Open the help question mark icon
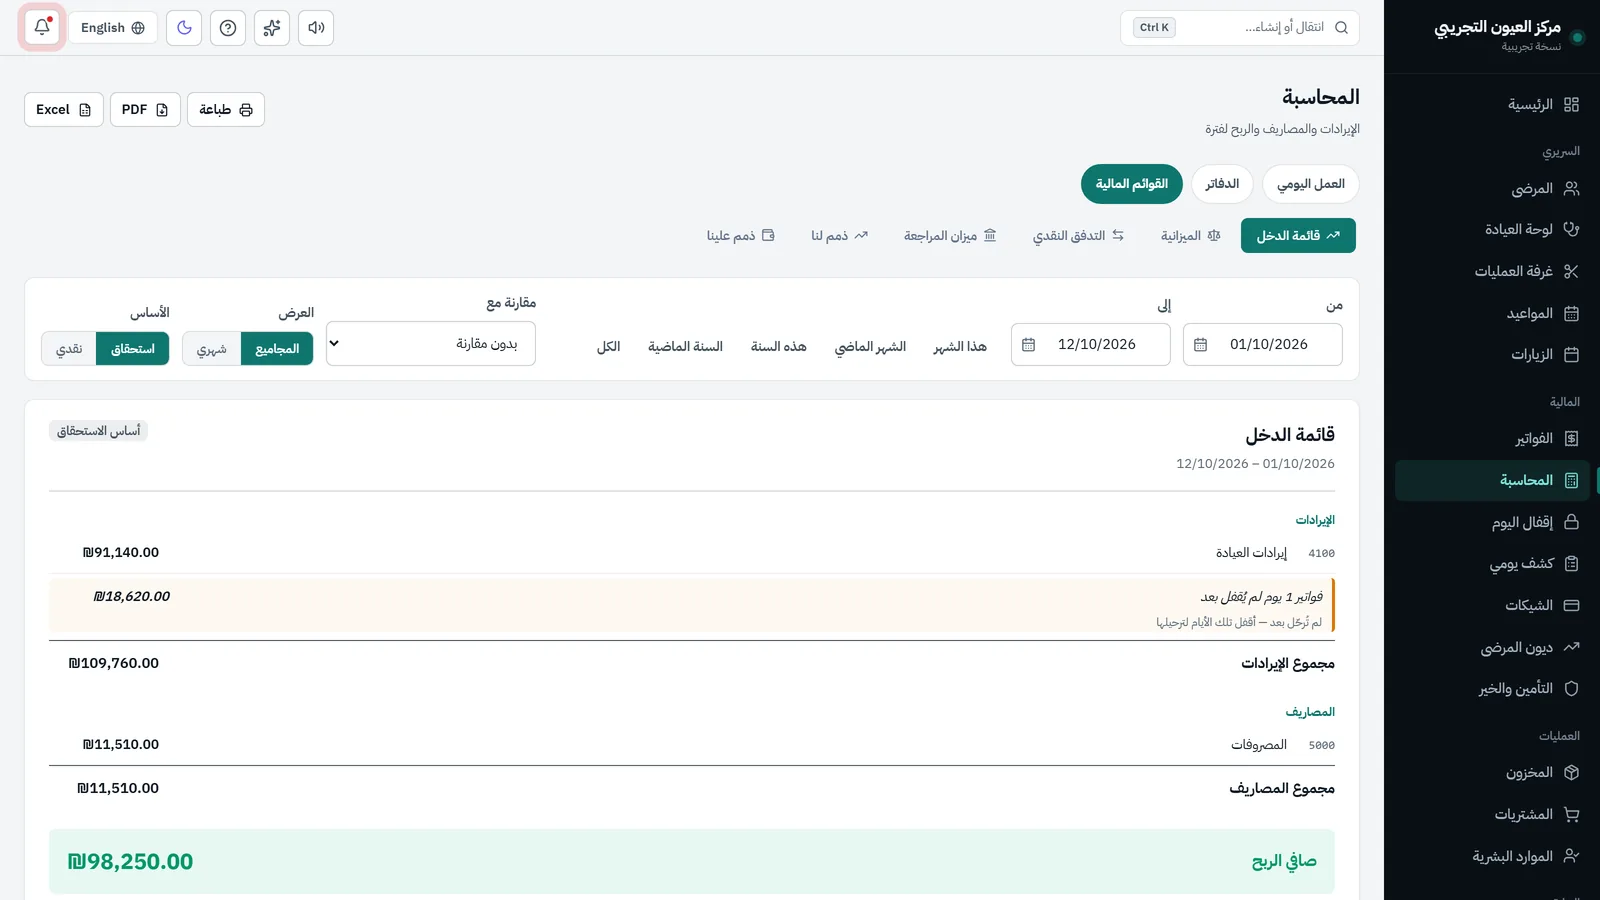Viewport: 1600px width, 900px height. tap(228, 28)
